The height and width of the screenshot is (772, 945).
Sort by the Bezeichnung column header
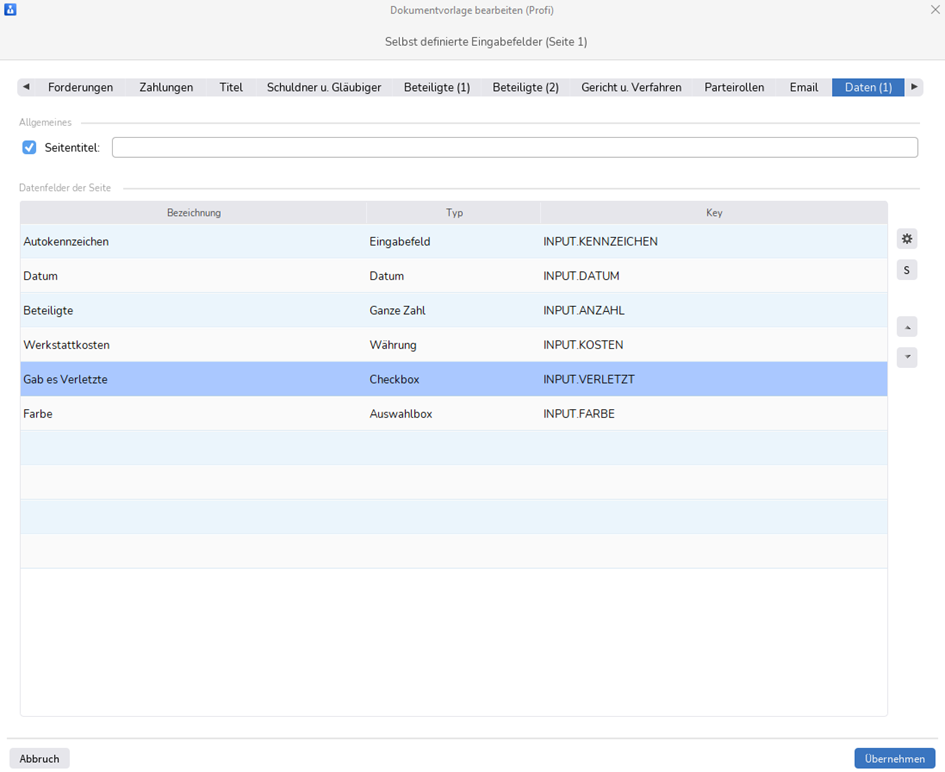[x=193, y=213]
